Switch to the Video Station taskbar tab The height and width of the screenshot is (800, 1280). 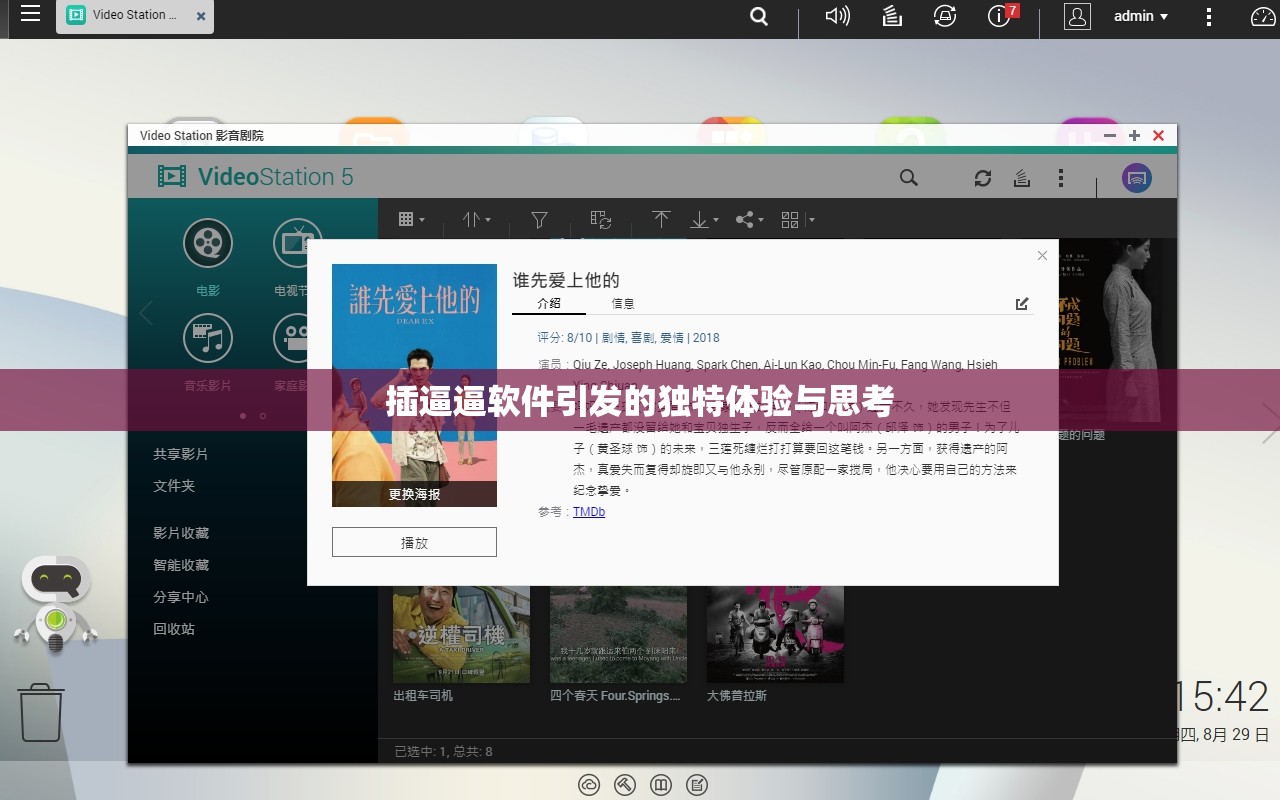pos(134,16)
